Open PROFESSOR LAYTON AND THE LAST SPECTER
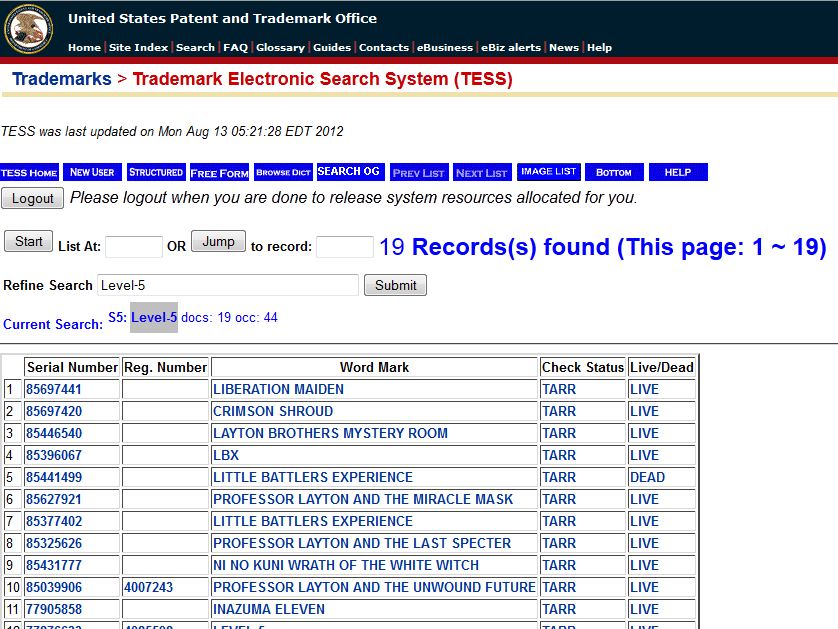Image resolution: width=838 pixels, height=629 pixels. coord(362,543)
